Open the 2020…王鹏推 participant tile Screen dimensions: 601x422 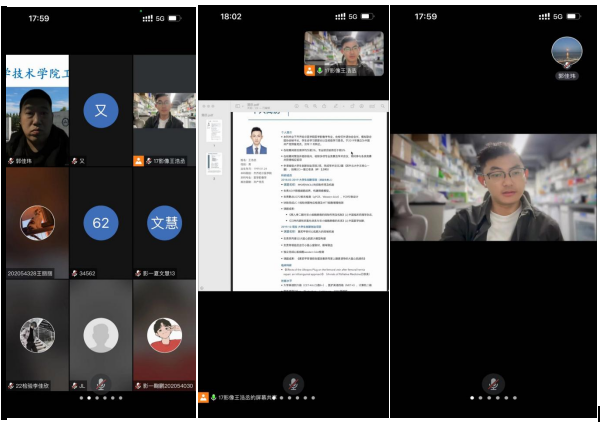37,222
